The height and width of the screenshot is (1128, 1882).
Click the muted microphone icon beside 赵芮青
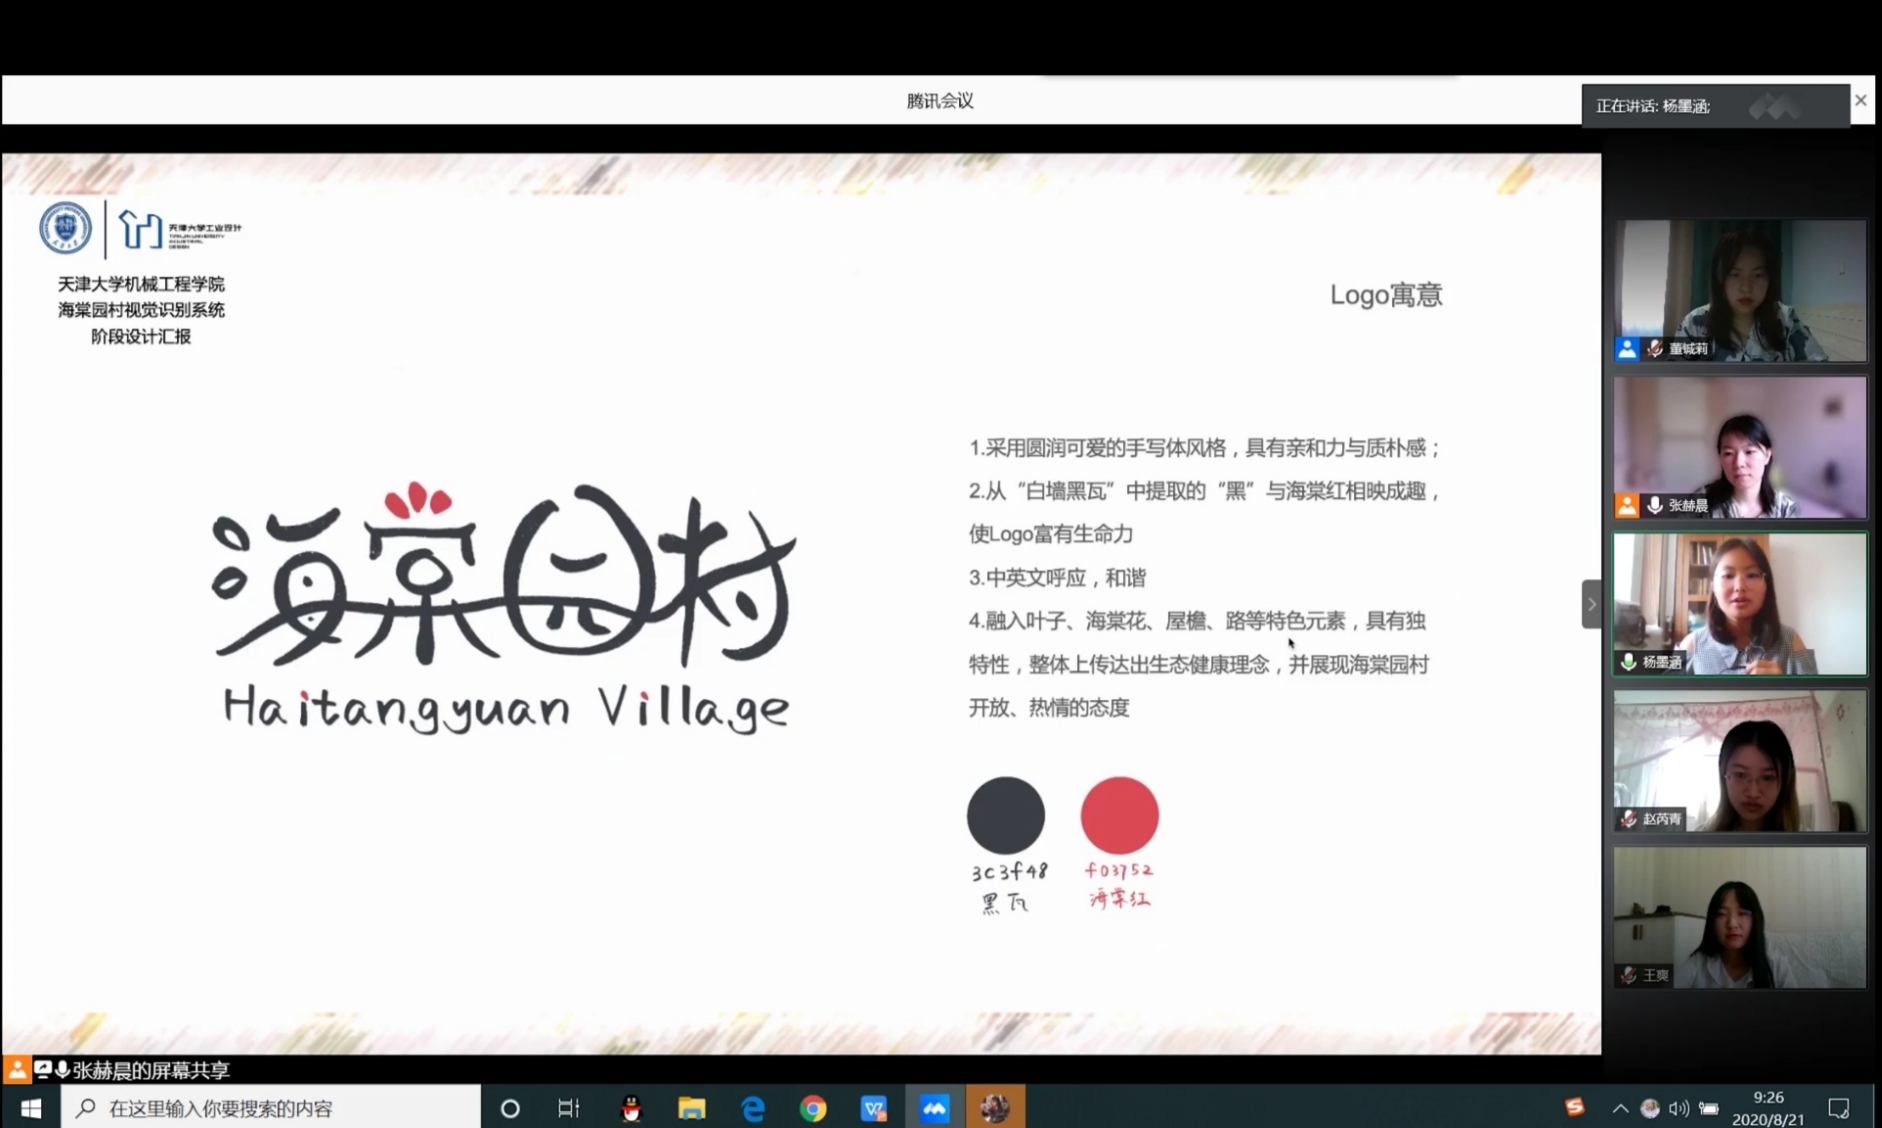click(1629, 819)
